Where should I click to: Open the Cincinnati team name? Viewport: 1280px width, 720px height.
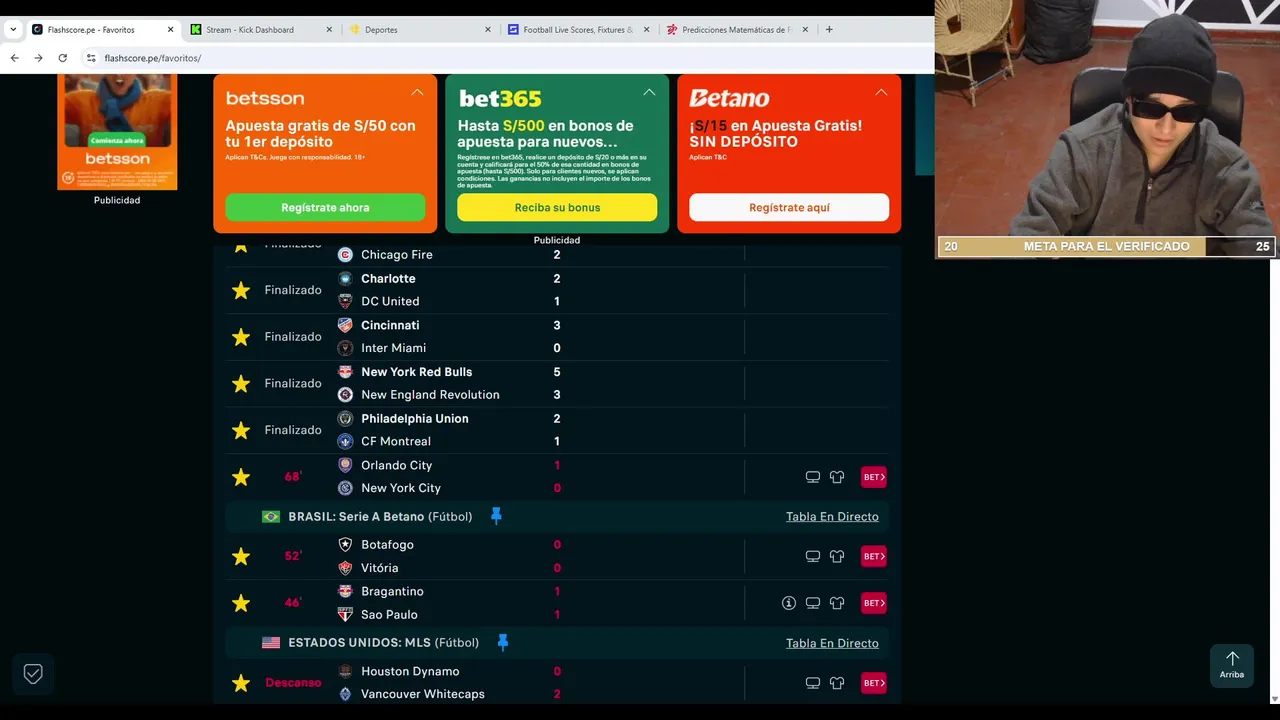(x=390, y=325)
